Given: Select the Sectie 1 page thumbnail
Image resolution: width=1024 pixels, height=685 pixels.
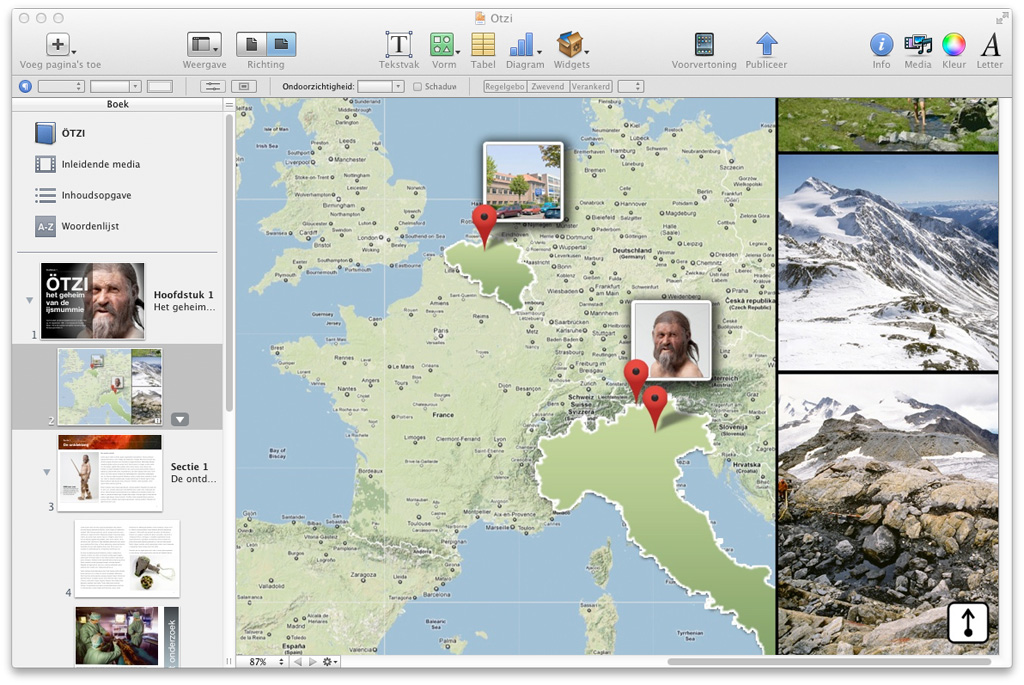Looking at the screenshot, I should click(x=110, y=473).
